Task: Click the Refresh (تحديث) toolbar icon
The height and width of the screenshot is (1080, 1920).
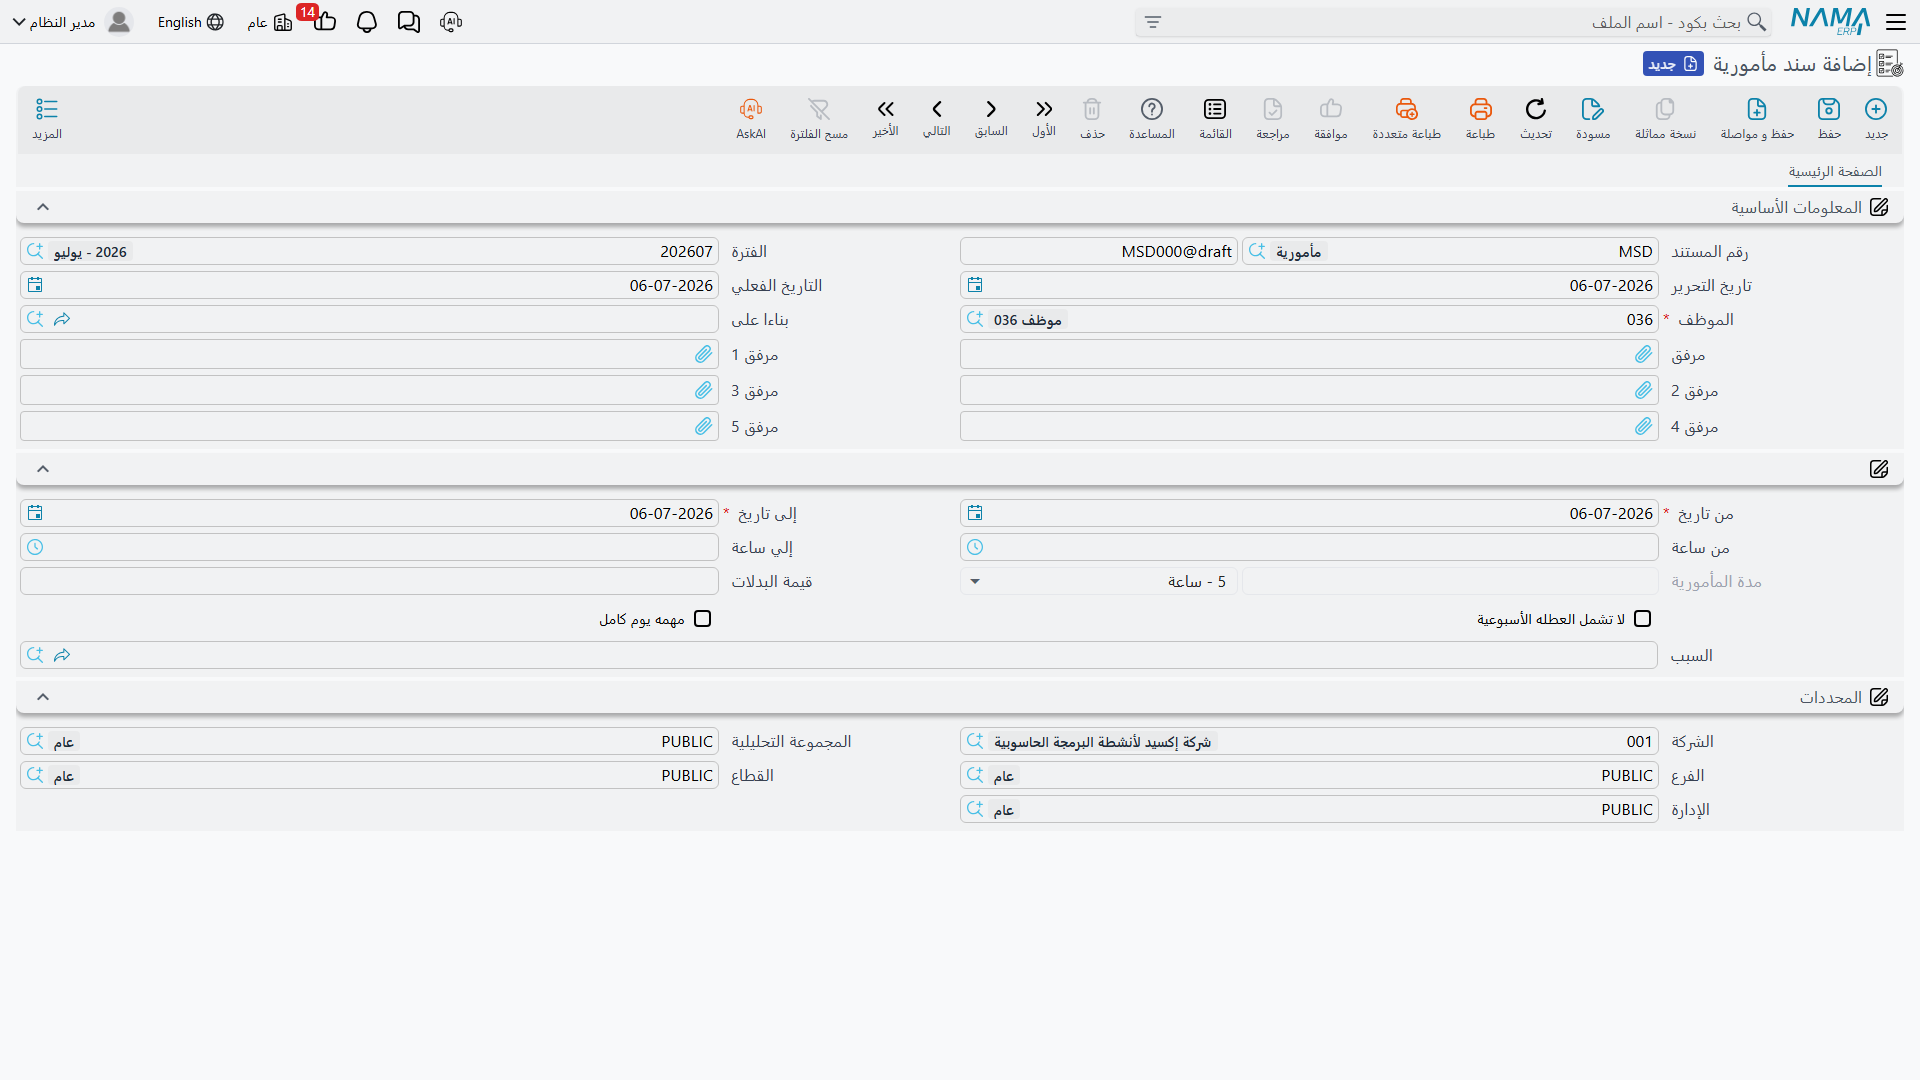Action: click(x=1536, y=109)
